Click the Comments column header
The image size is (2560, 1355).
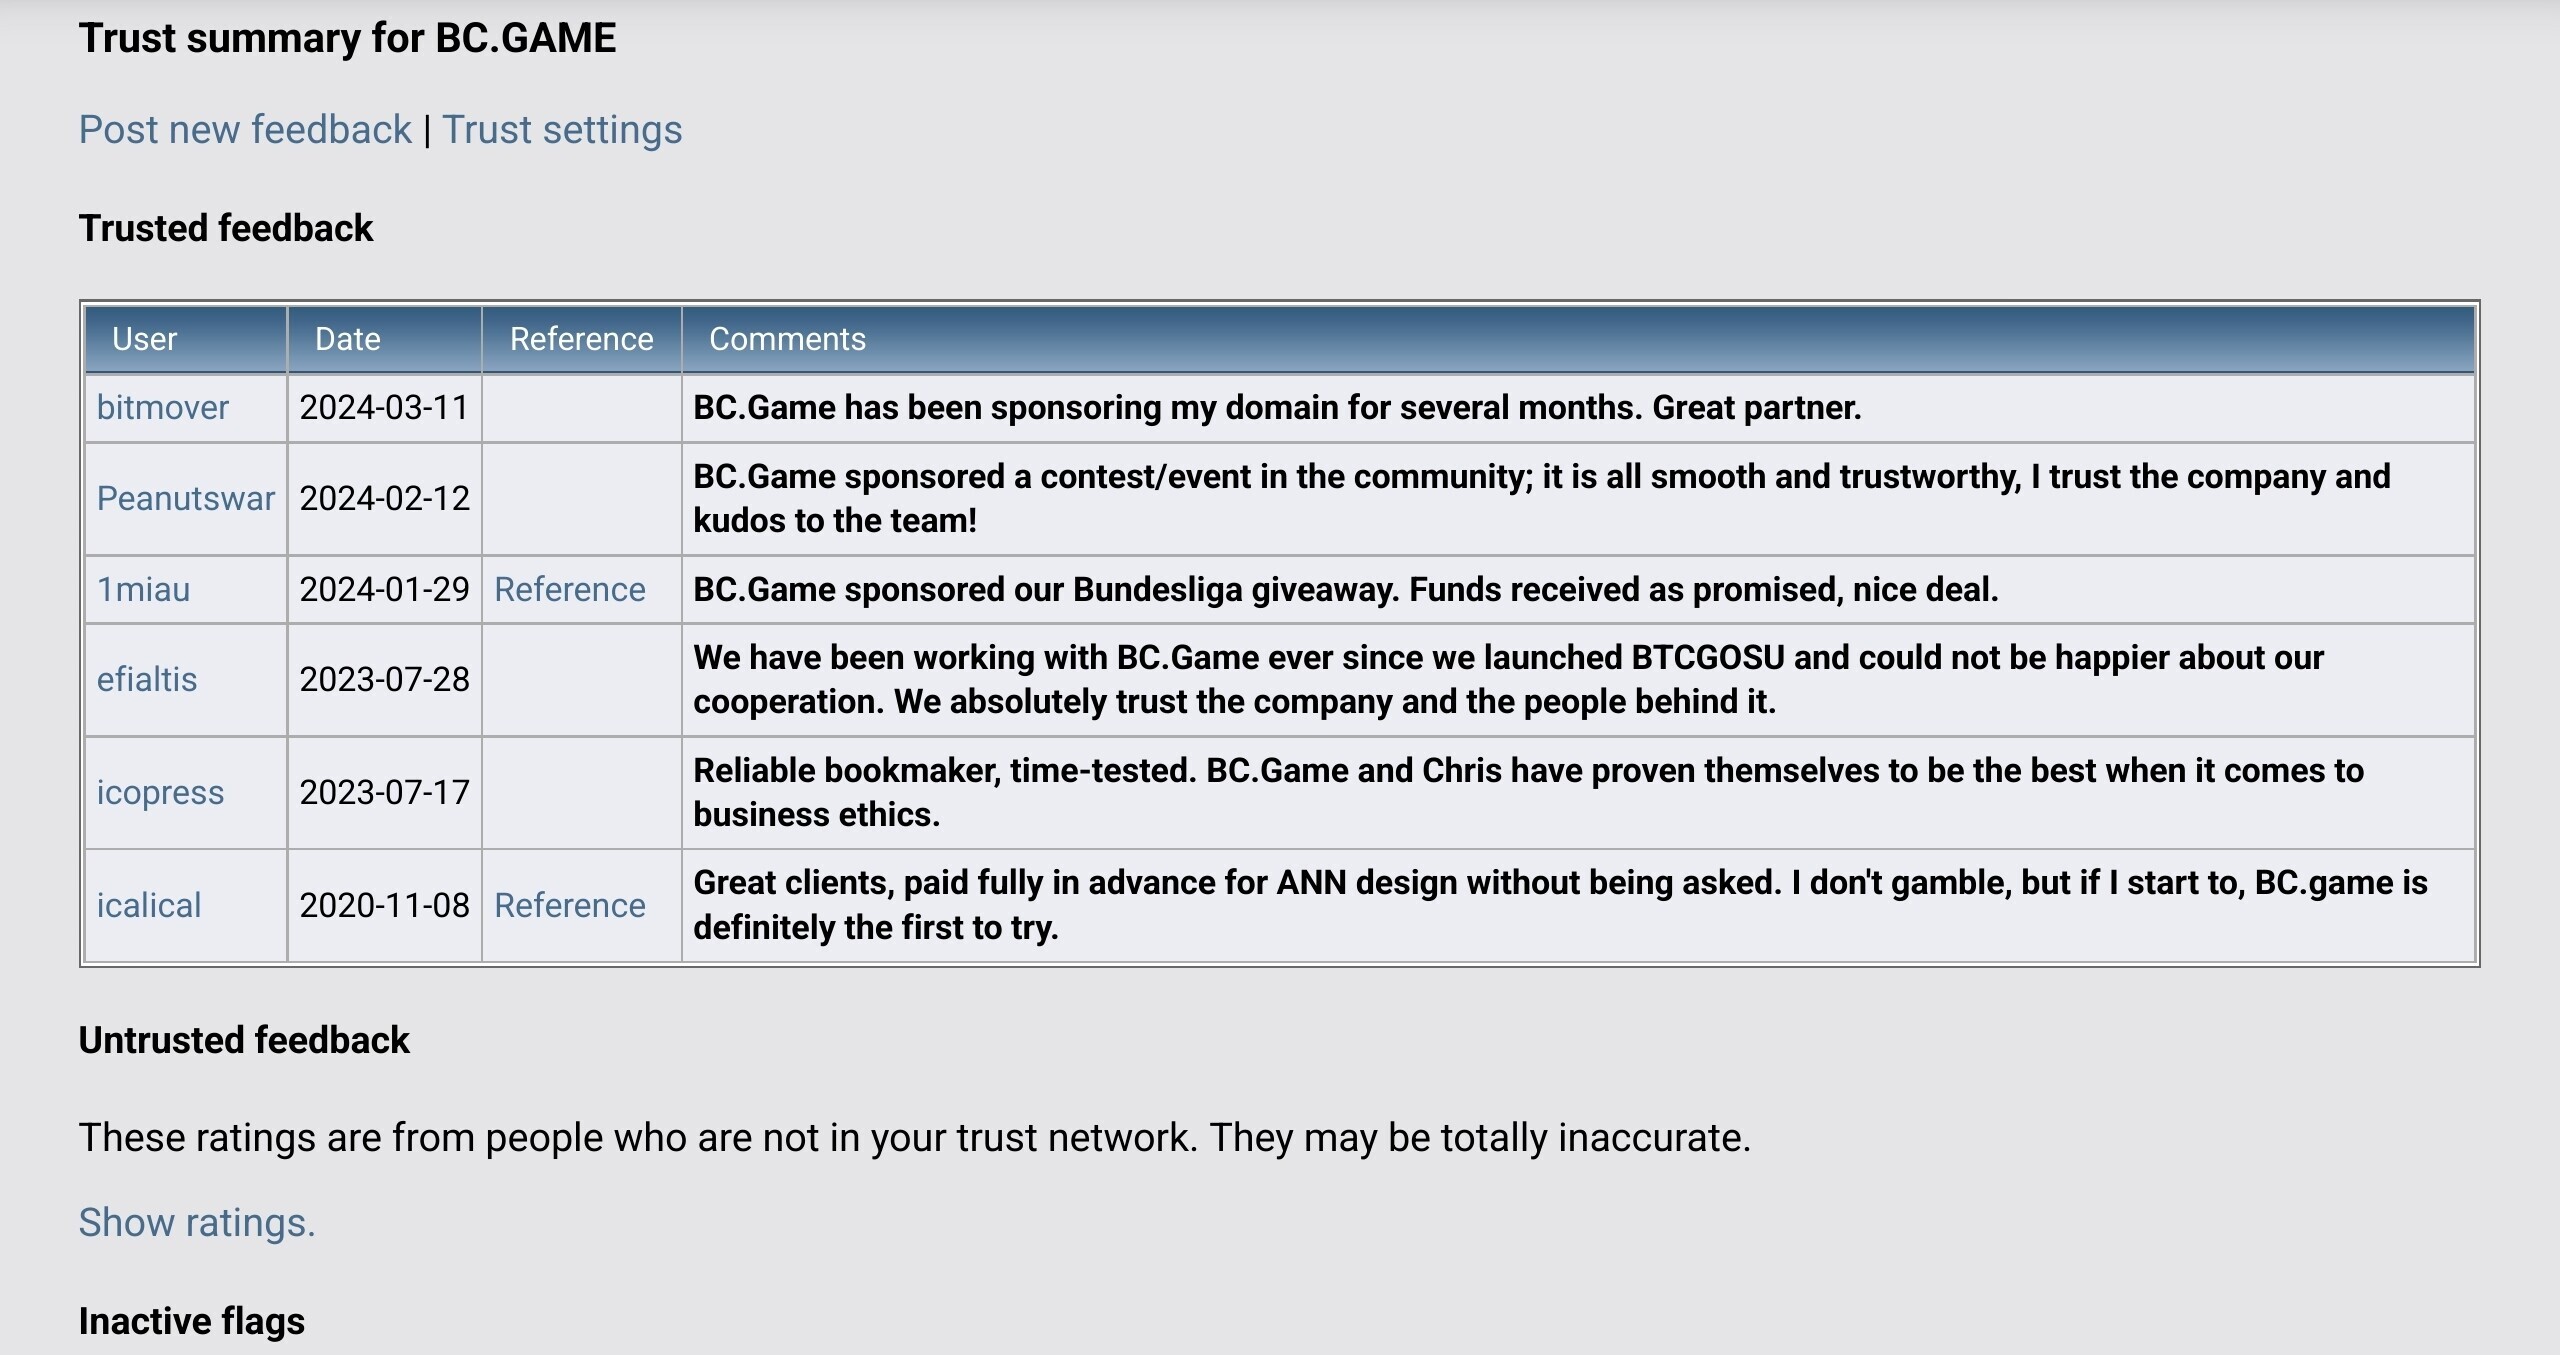point(1578,339)
